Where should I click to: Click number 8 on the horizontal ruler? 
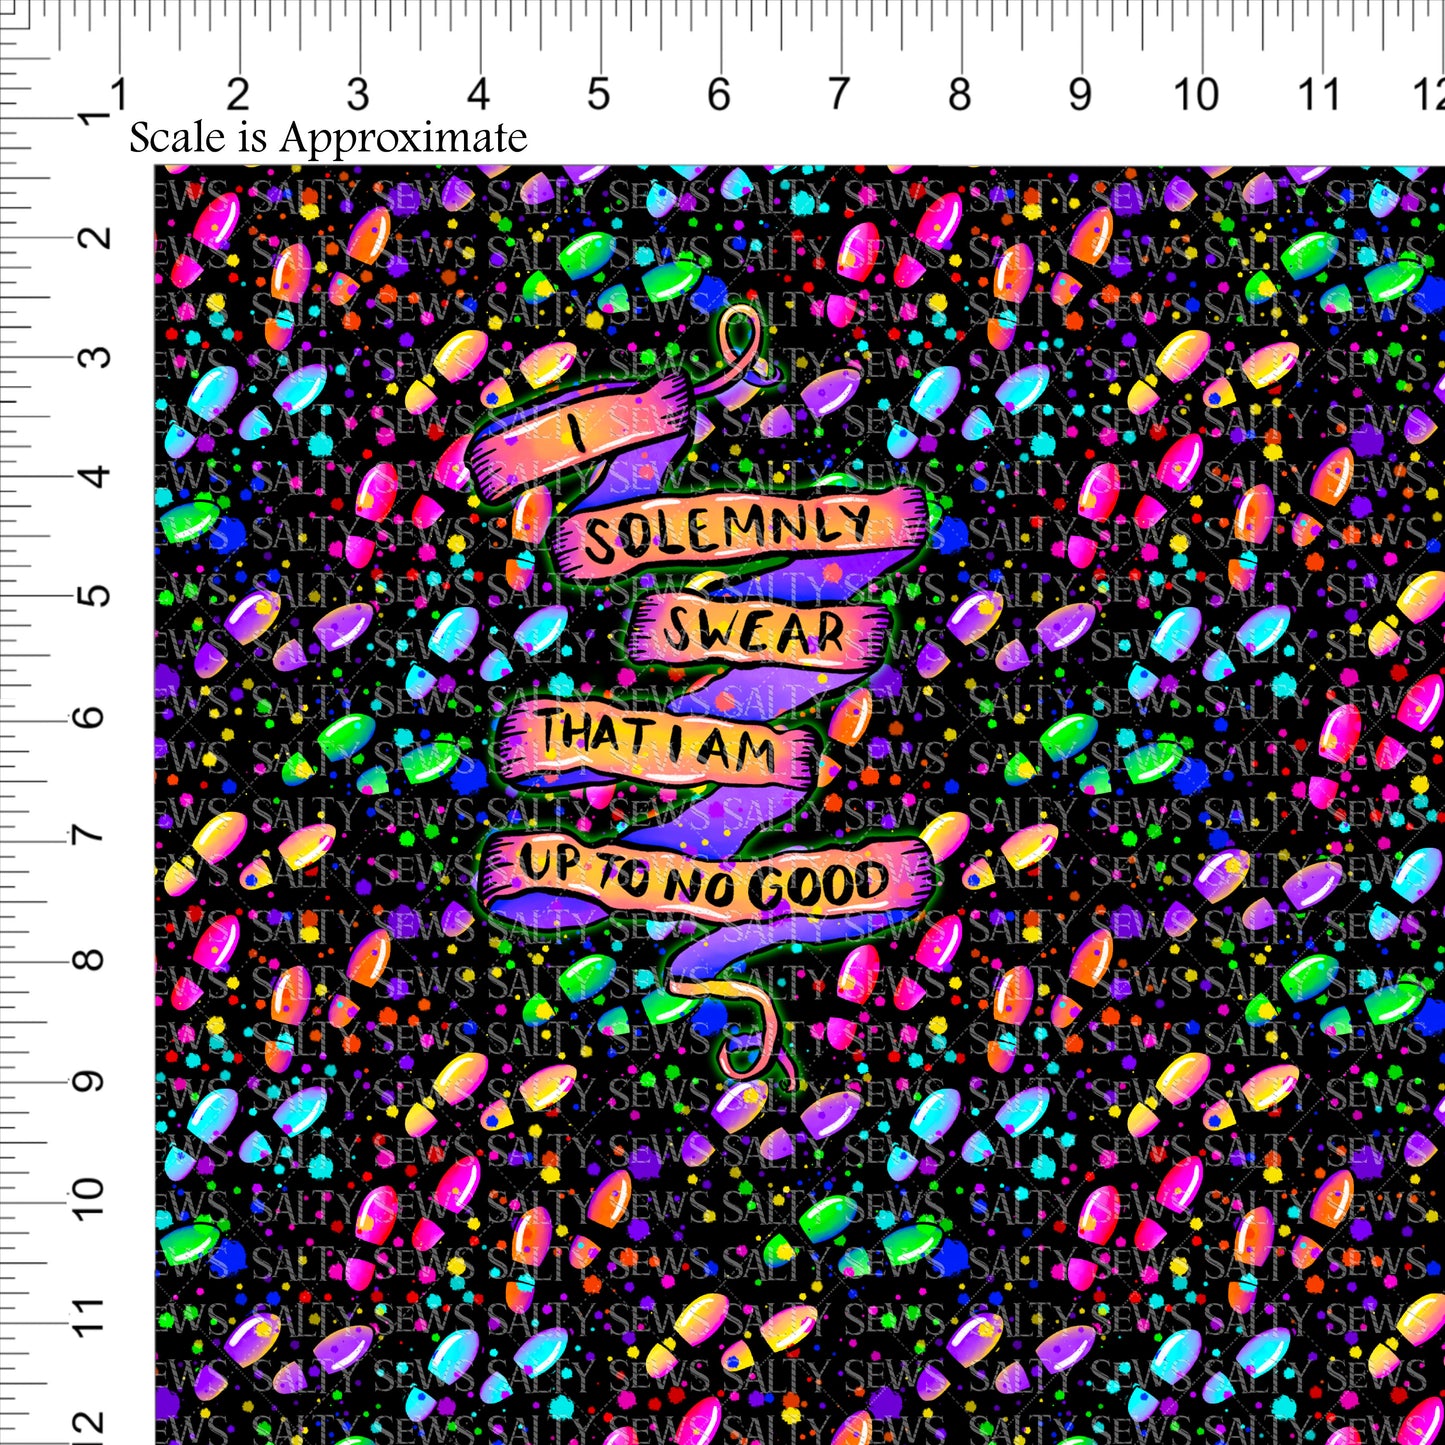tap(959, 95)
